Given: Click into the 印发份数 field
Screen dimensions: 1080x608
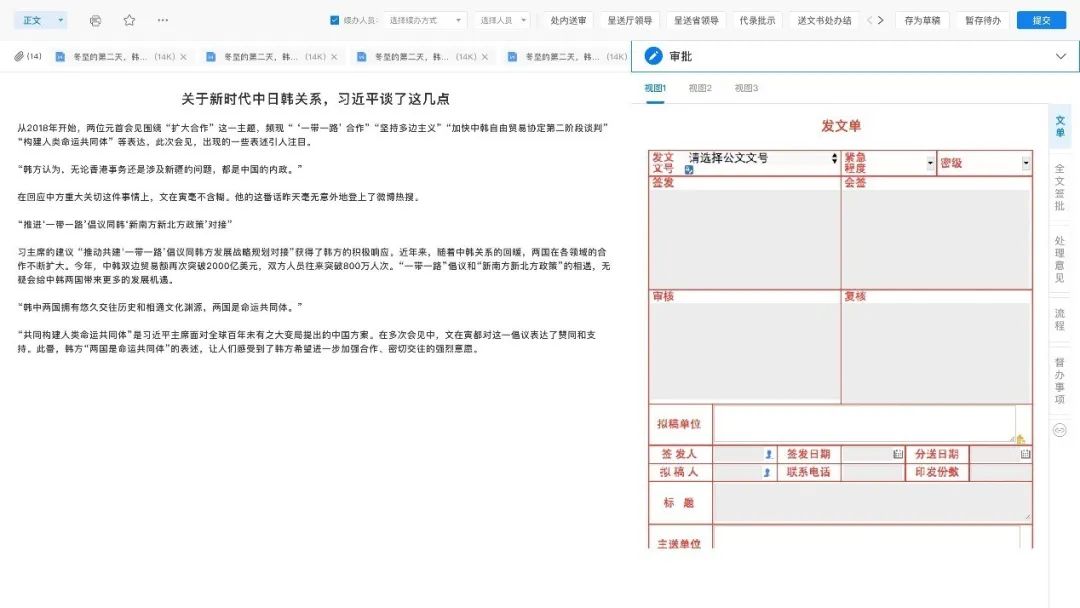Looking at the screenshot, I should 1000,472.
